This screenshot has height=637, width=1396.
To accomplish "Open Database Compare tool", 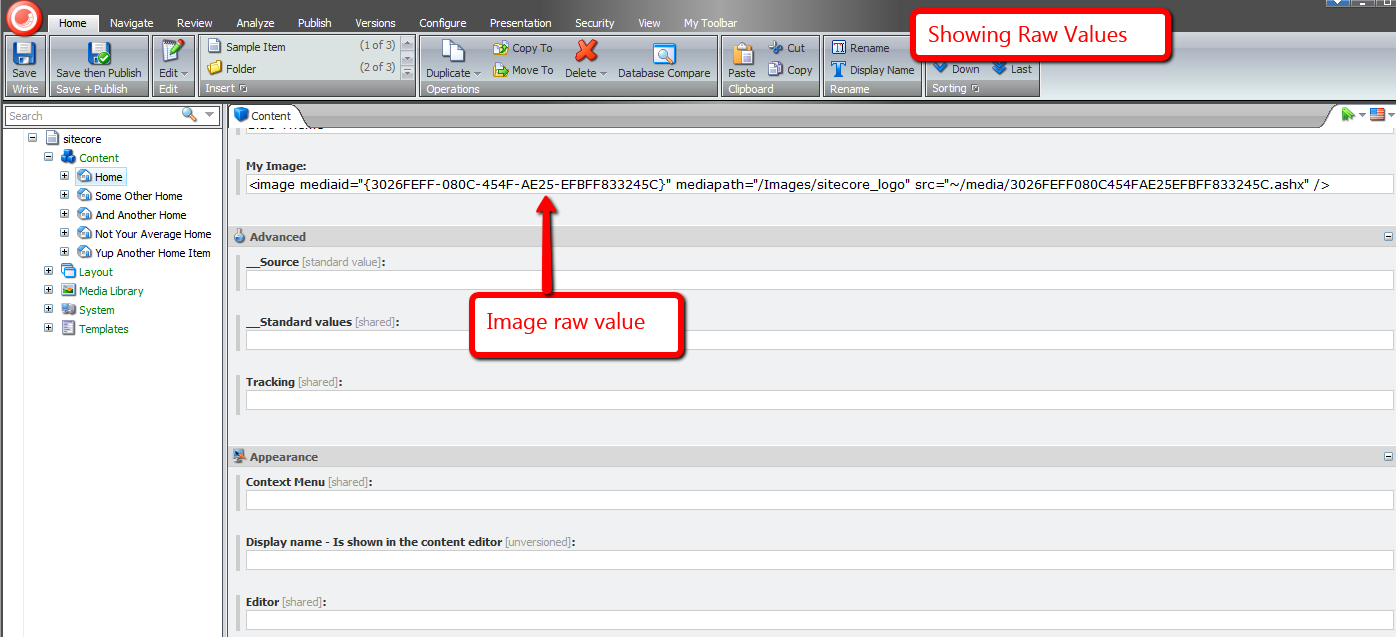I will pos(664,54).
